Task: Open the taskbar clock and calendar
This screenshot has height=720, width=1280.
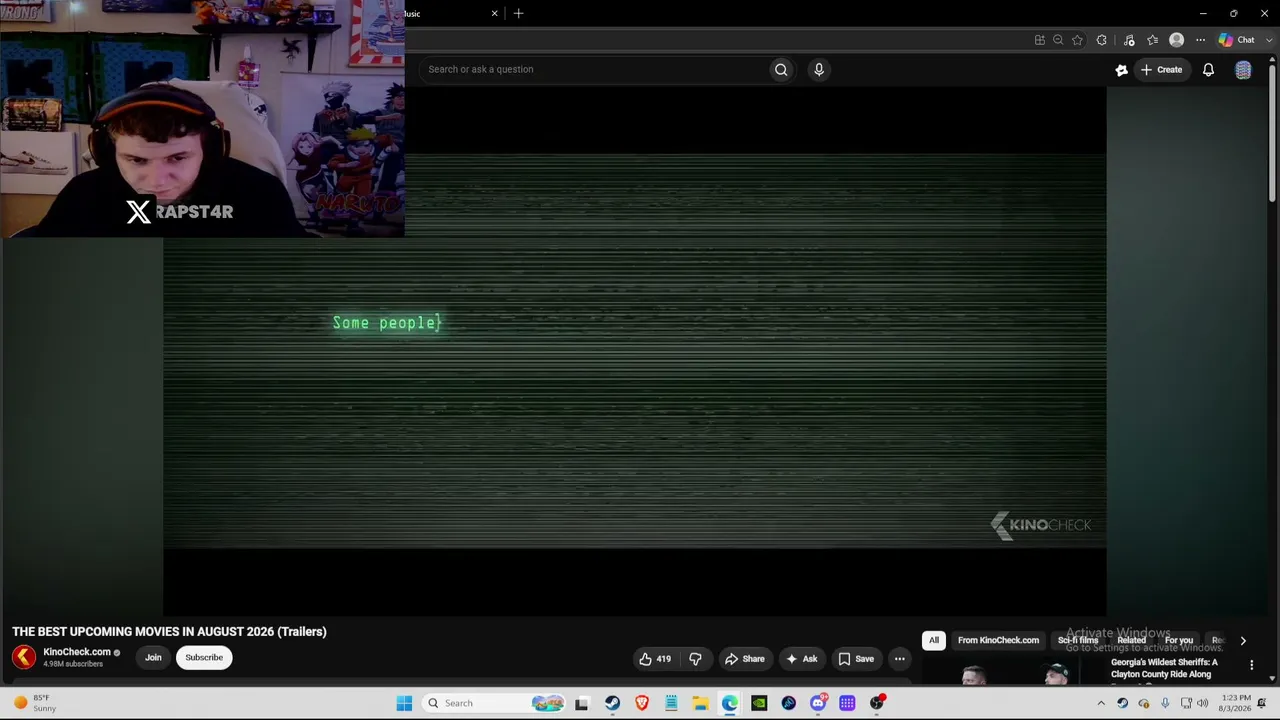Action: 1236,703
